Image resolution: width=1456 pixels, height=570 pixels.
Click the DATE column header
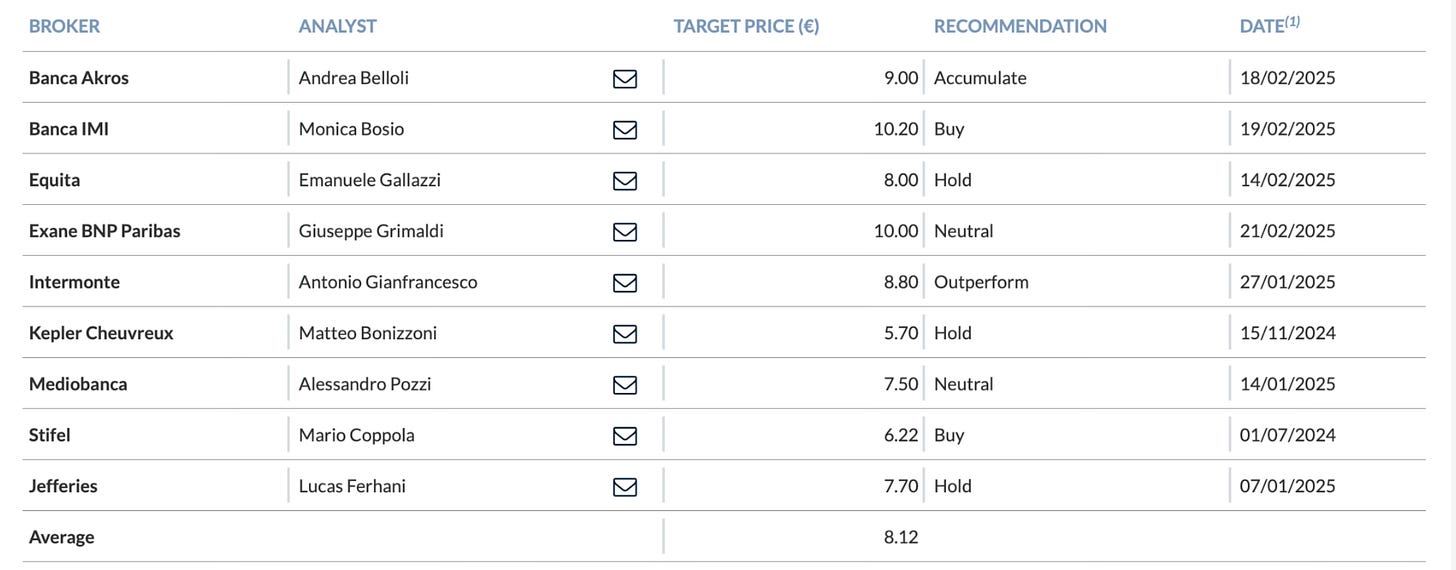(1261, 26)
